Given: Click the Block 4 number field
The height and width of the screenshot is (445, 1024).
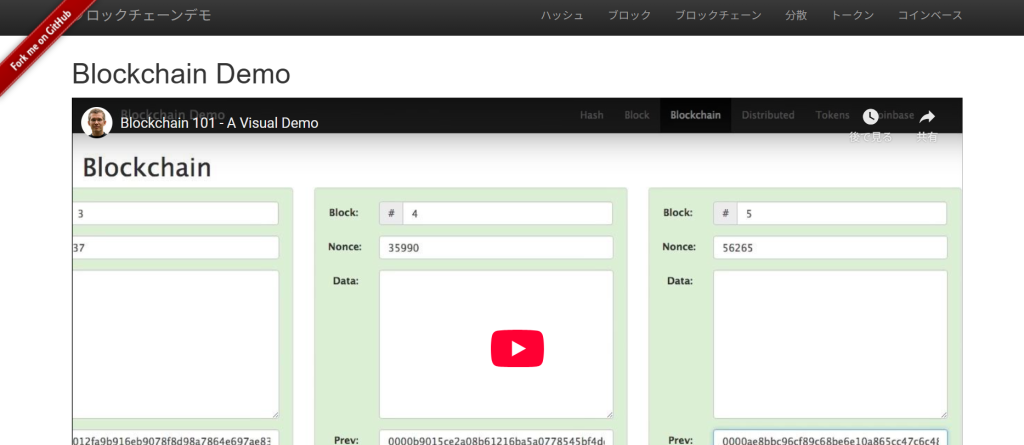Looking at the screenshot, I should pyautogui.click(x=507, y=213).
